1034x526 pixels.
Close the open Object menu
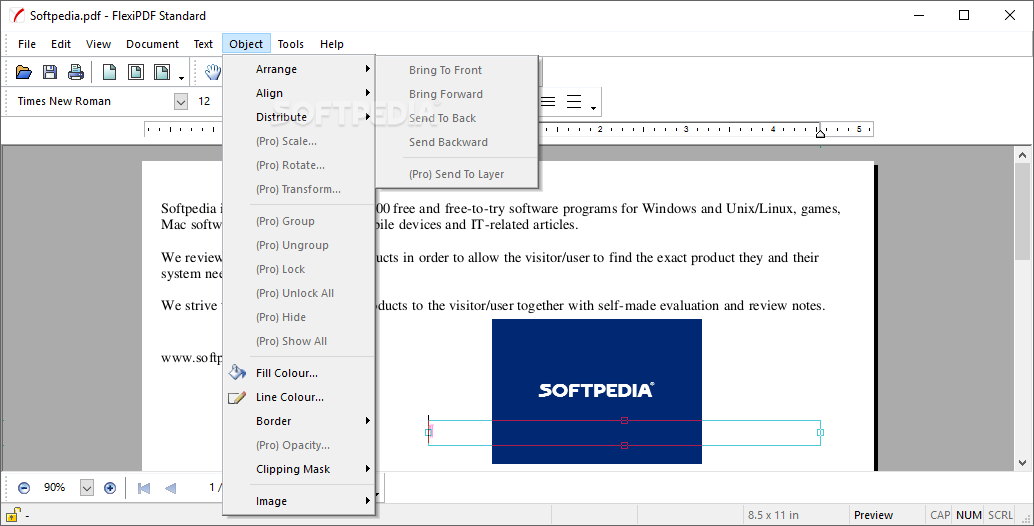(x=246, y=44)
